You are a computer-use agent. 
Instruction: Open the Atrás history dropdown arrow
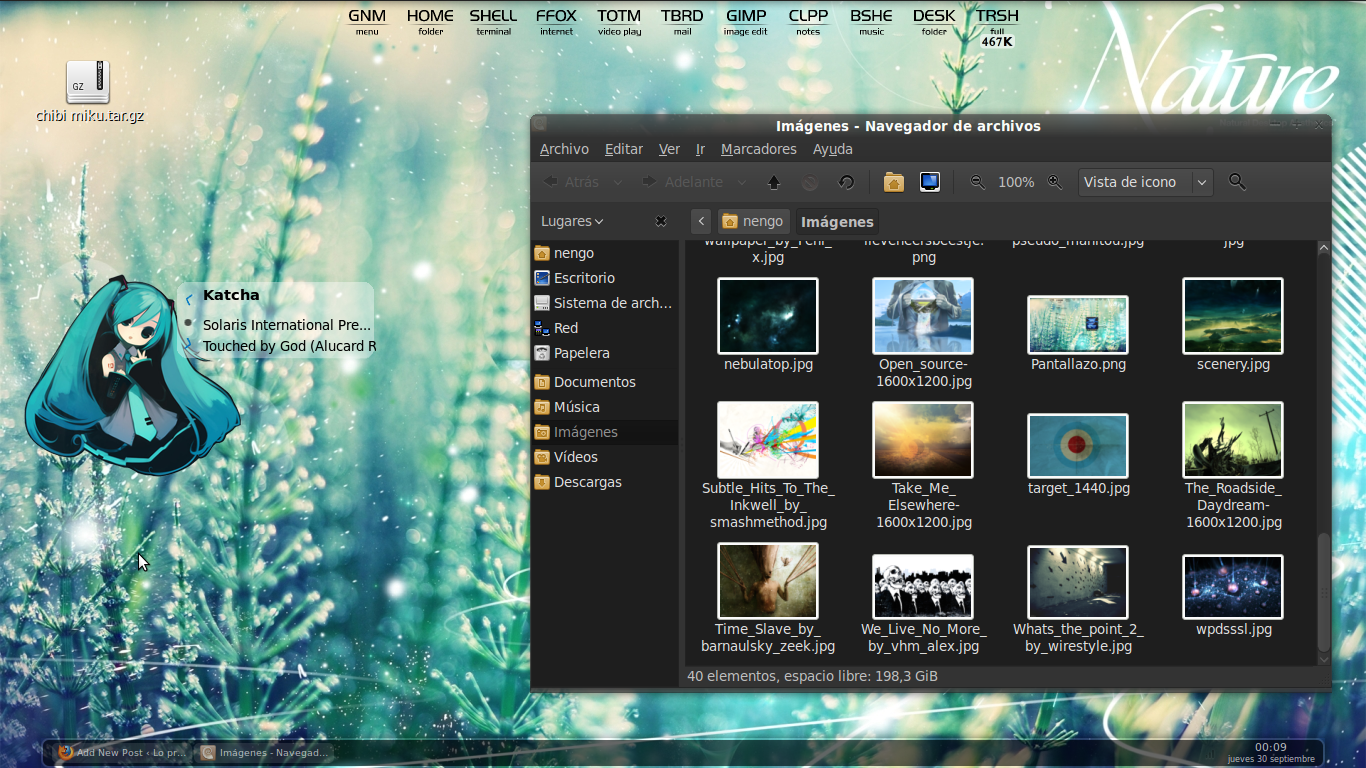618,182
